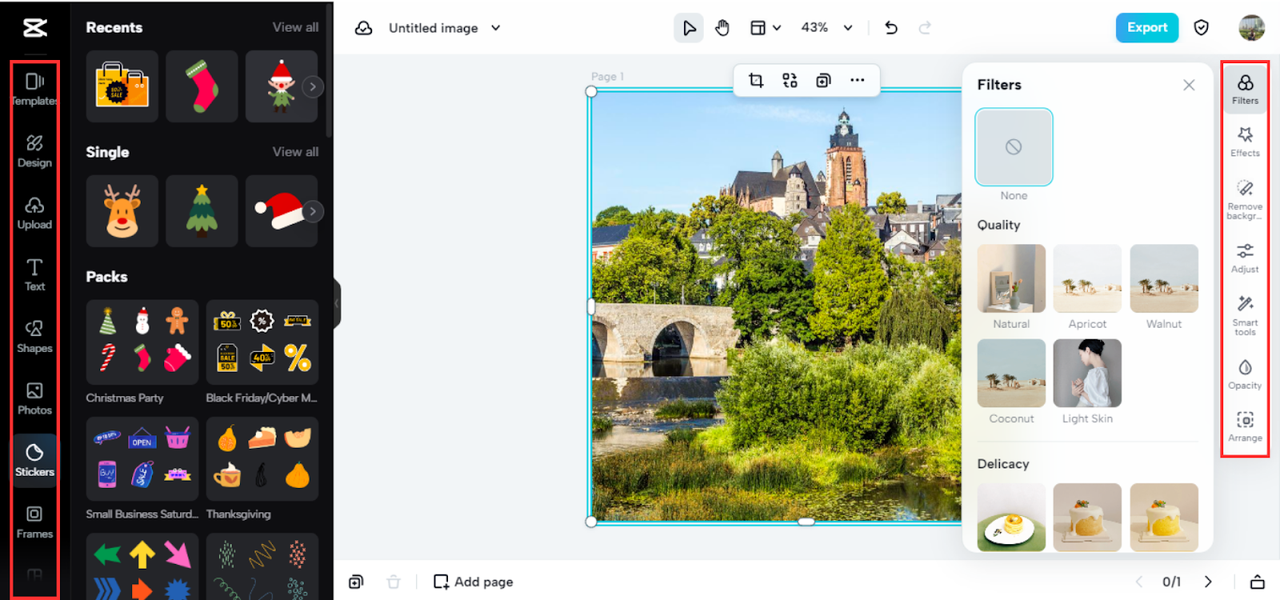Open the Small Business Saturday pack
1280x600 pixels.
coord(142,458)
